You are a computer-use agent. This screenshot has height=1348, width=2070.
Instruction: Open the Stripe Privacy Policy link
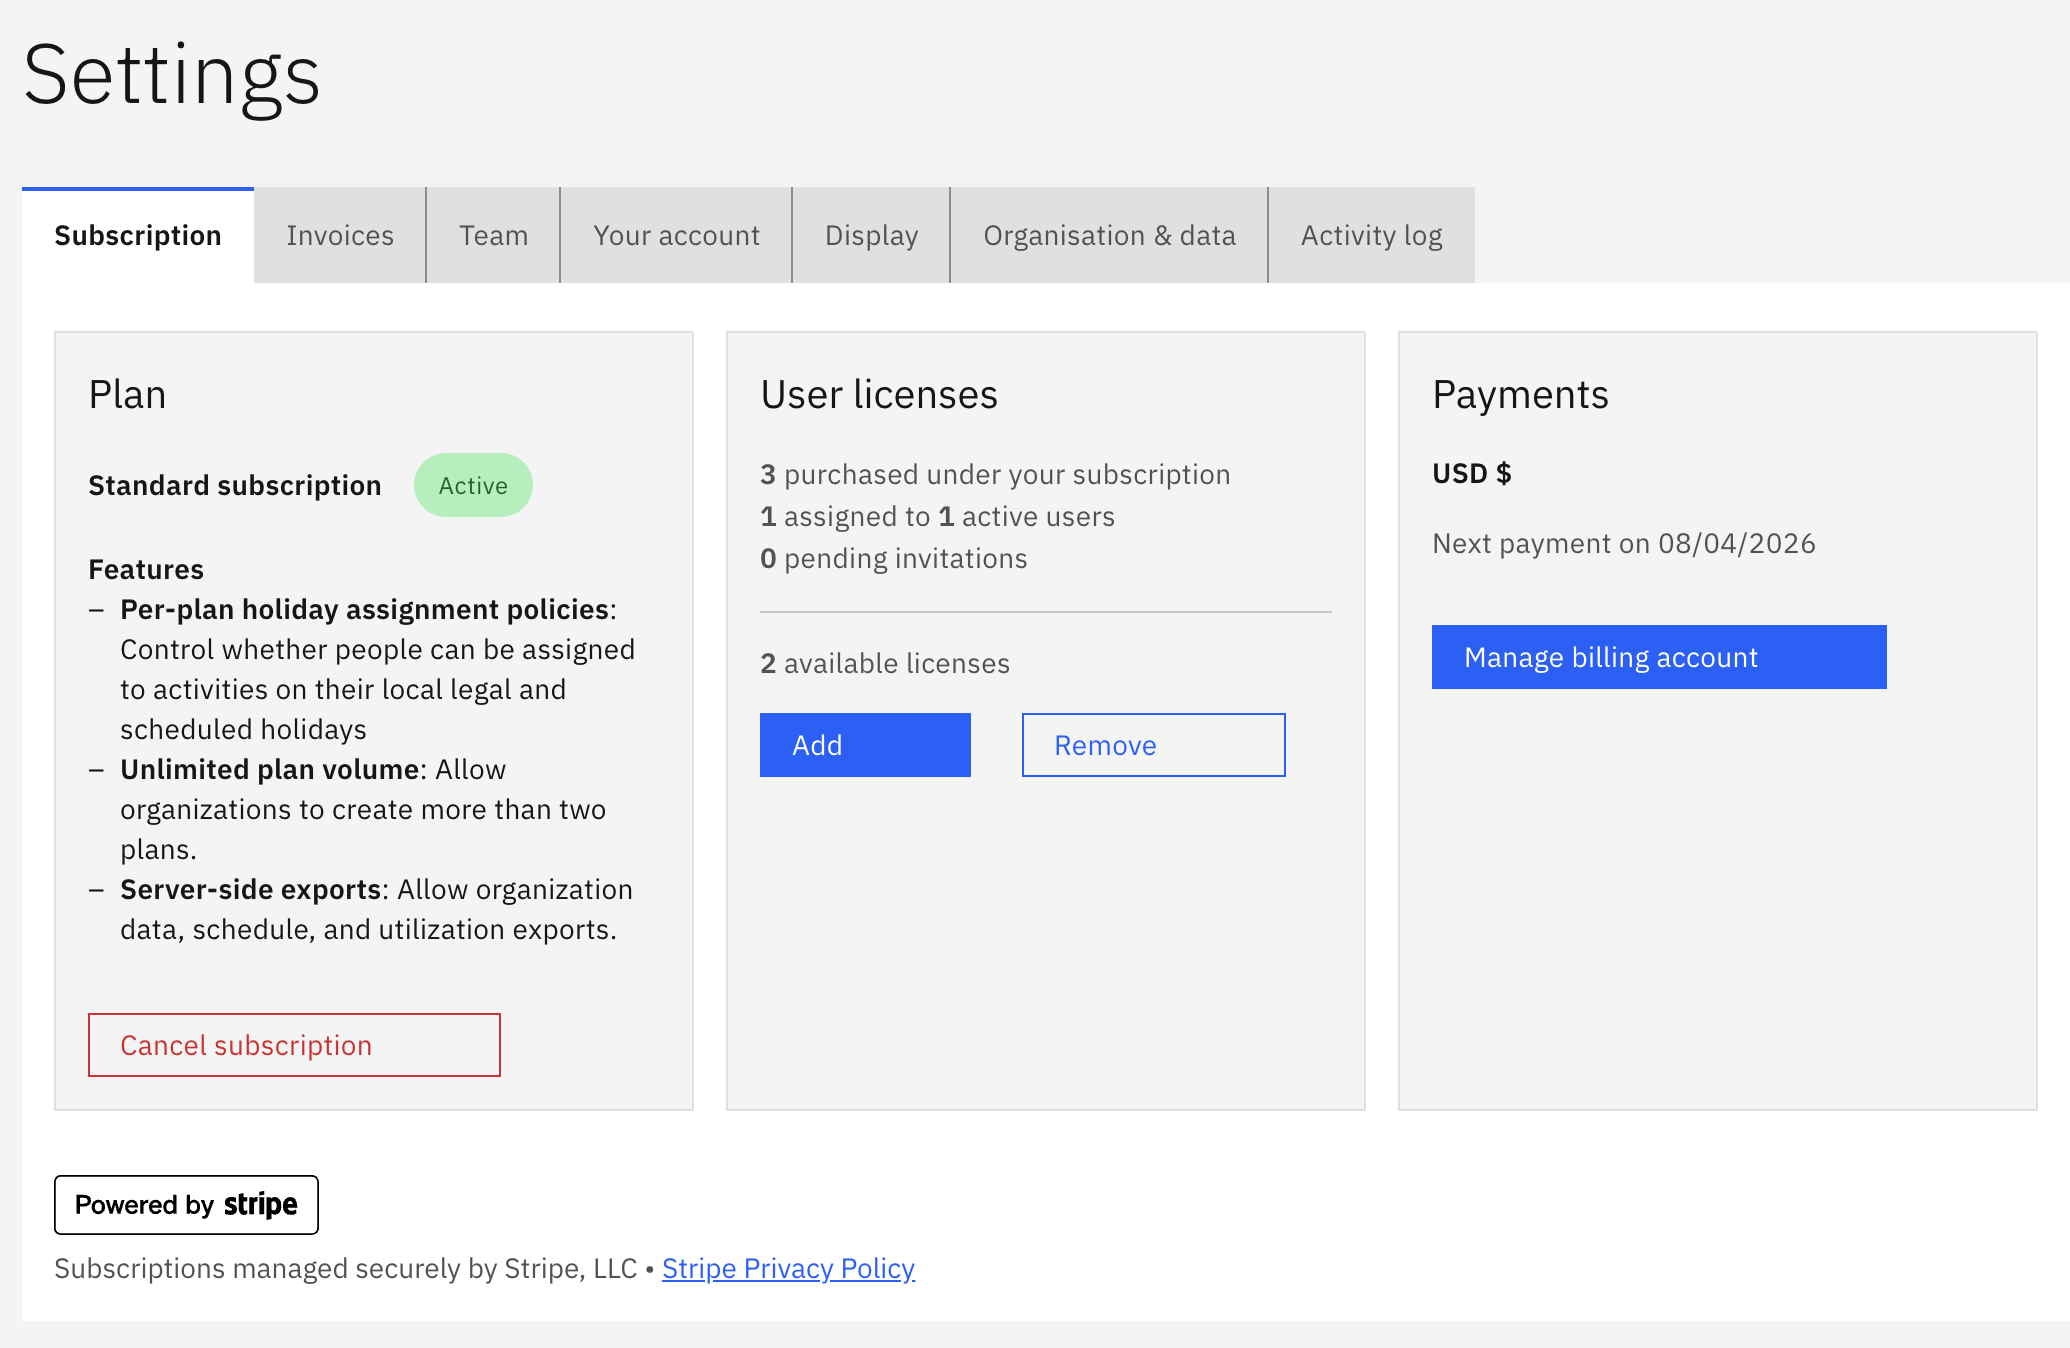pyautogui.click(x=788, y=1268)
